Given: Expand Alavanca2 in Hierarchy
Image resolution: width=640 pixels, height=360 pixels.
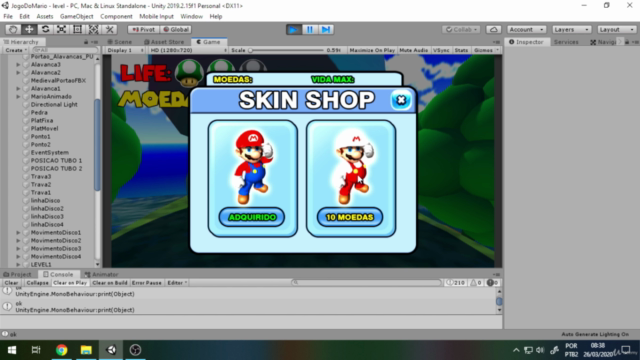Looking at the screenshot, I should pyautogui.click(x=18, y=73).
